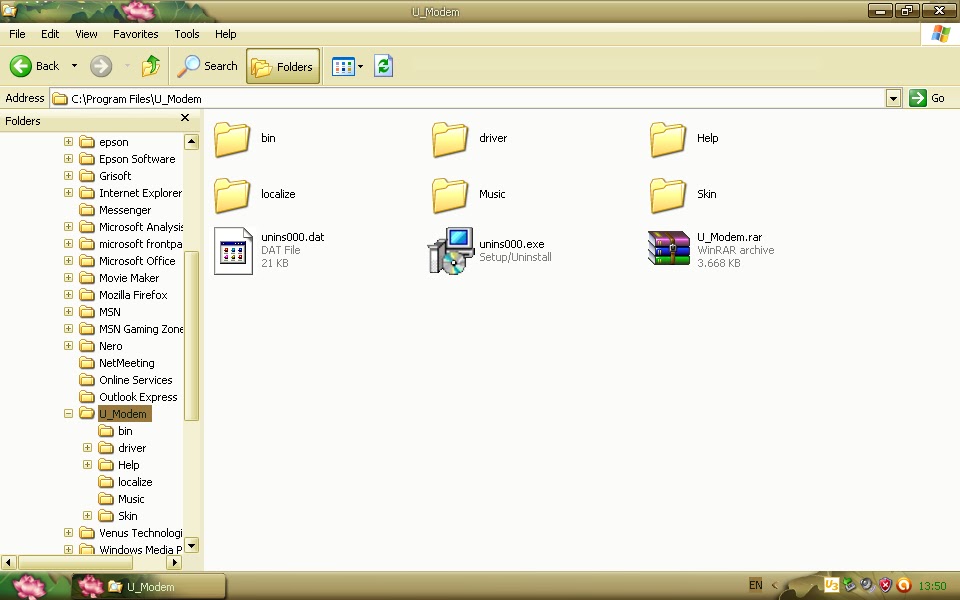This screenshot has height=600, width=960.
Task: Open the Edit menu
Action: (x=50, y=34)
